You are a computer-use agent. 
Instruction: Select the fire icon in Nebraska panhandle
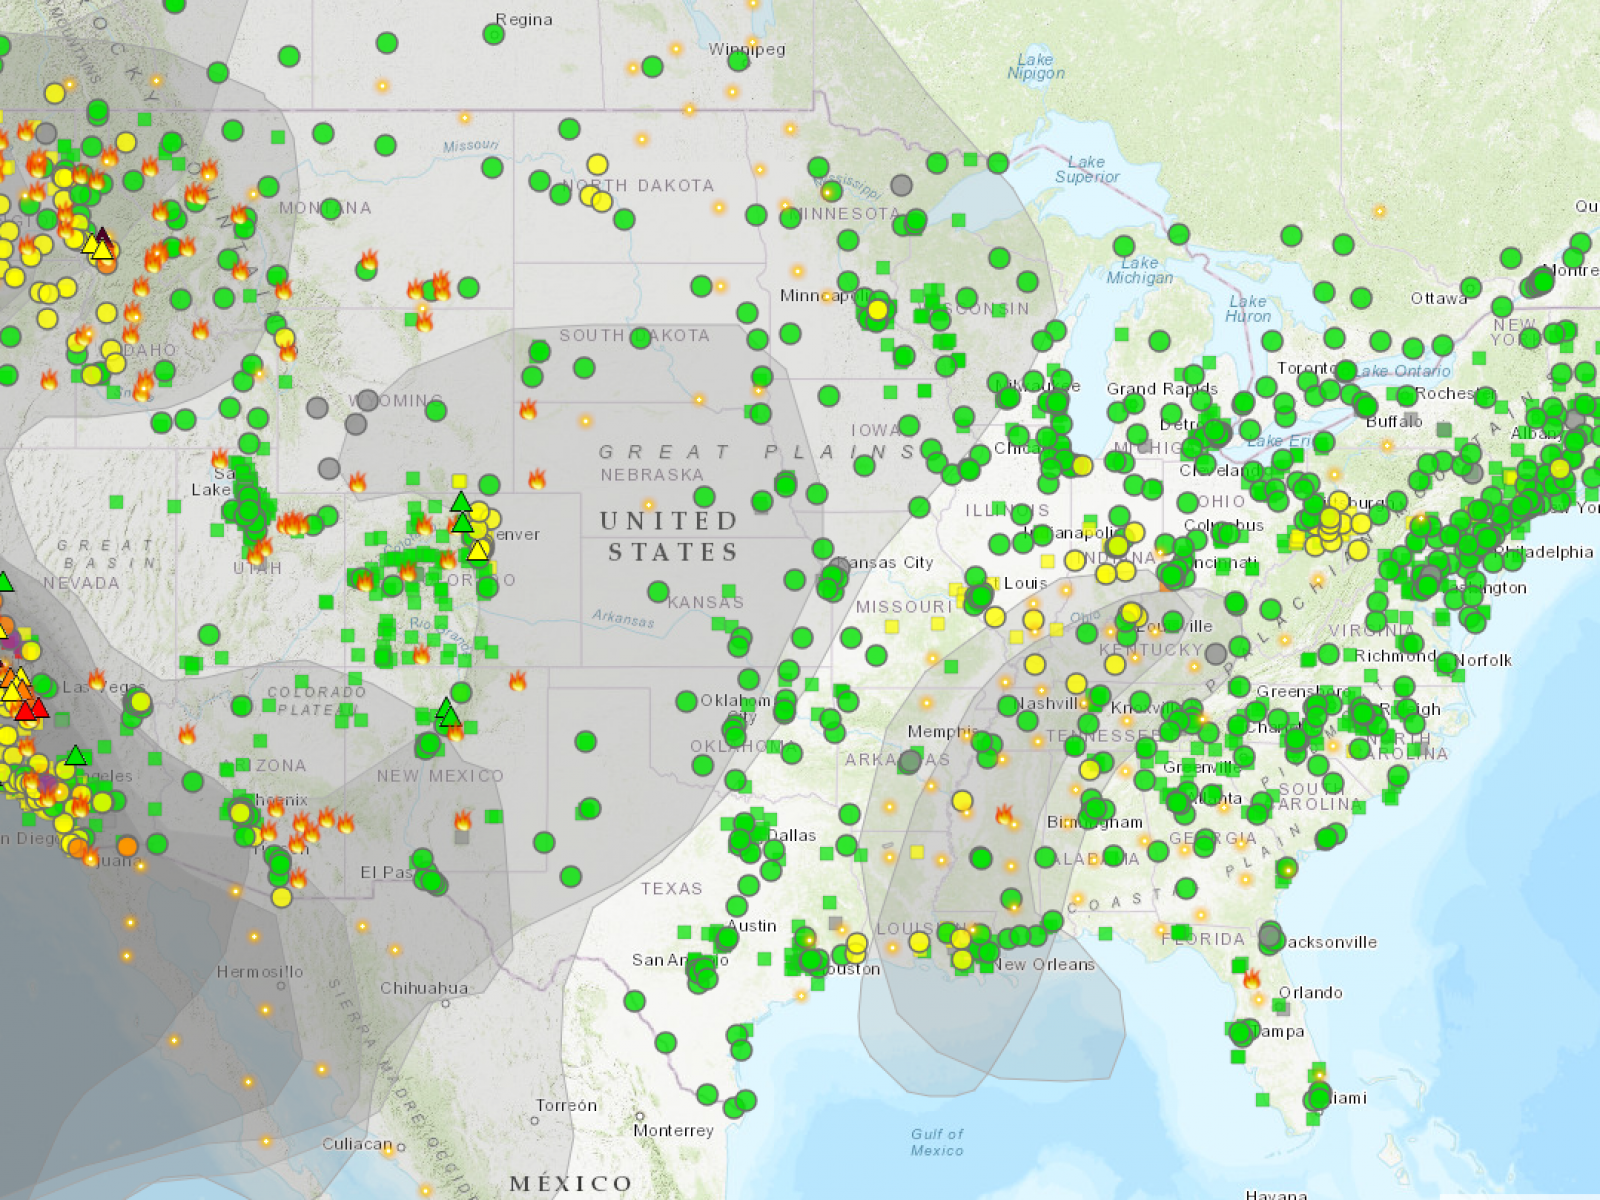coord(537,479)
